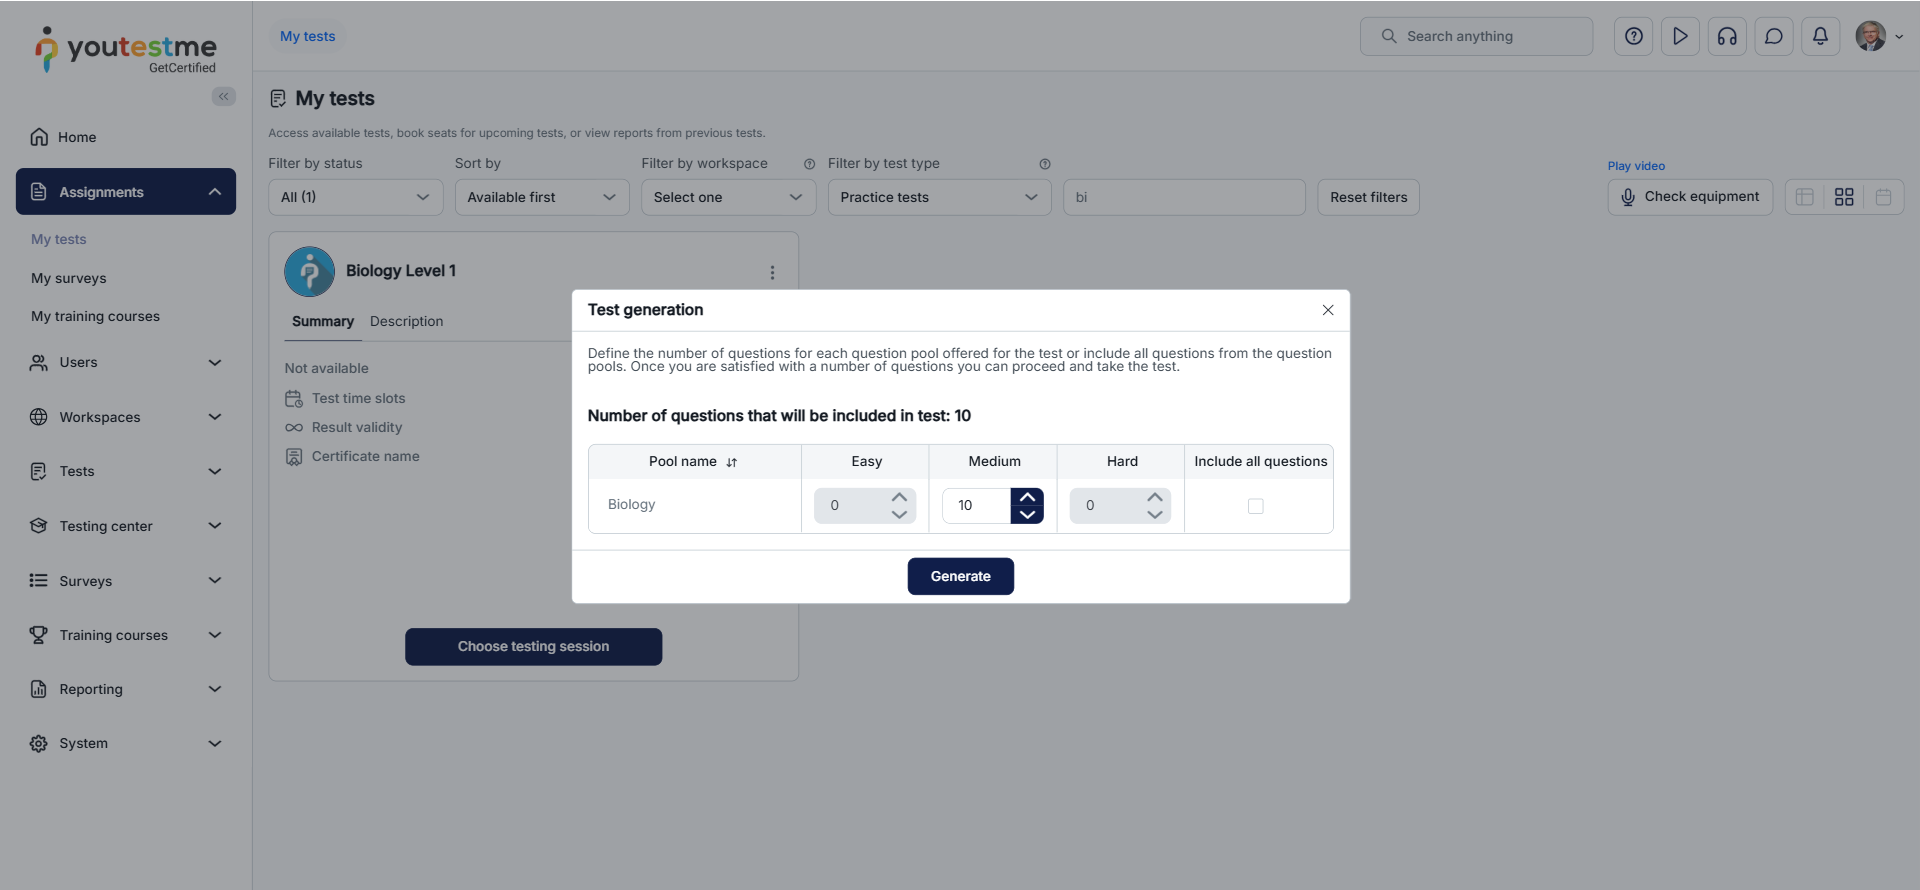This screenshot has height=890, width=1920.
Task: Open the chat messages icon
Action: tap(1774, 37)
